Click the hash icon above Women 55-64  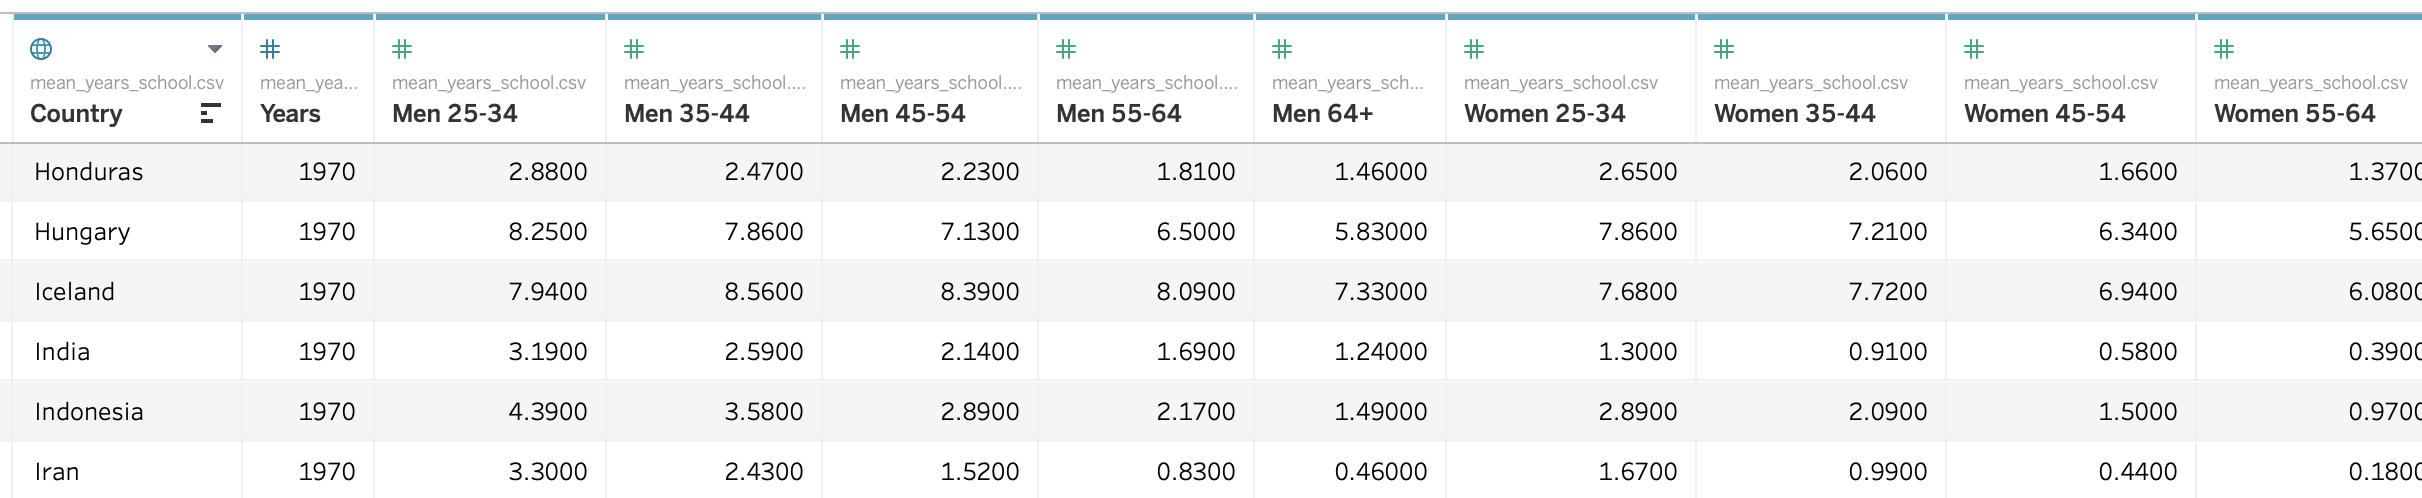(2224, 49)
